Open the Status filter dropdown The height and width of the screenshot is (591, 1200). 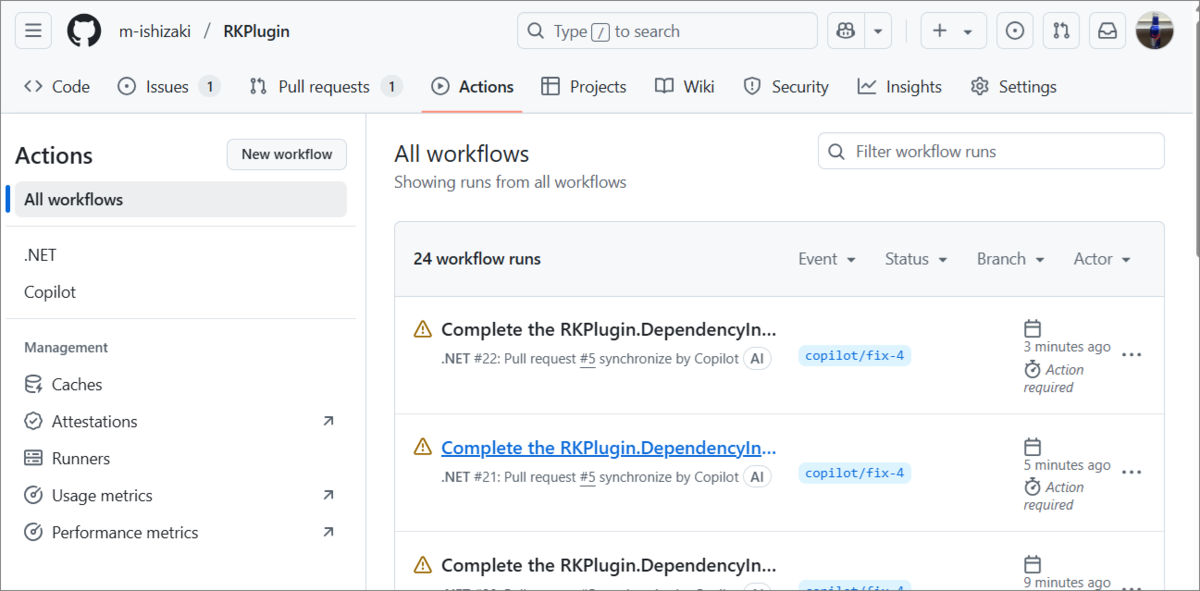click(916, 259)
